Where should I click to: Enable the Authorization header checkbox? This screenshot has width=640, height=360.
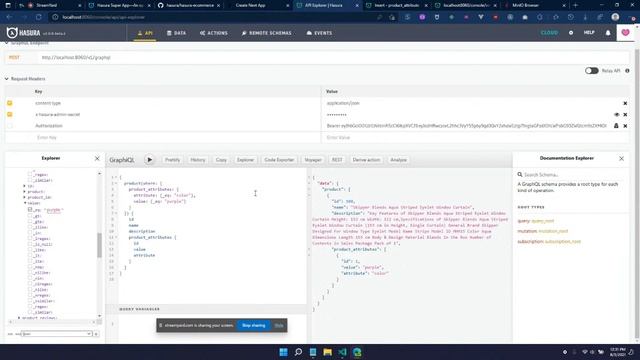pos(9,126)
